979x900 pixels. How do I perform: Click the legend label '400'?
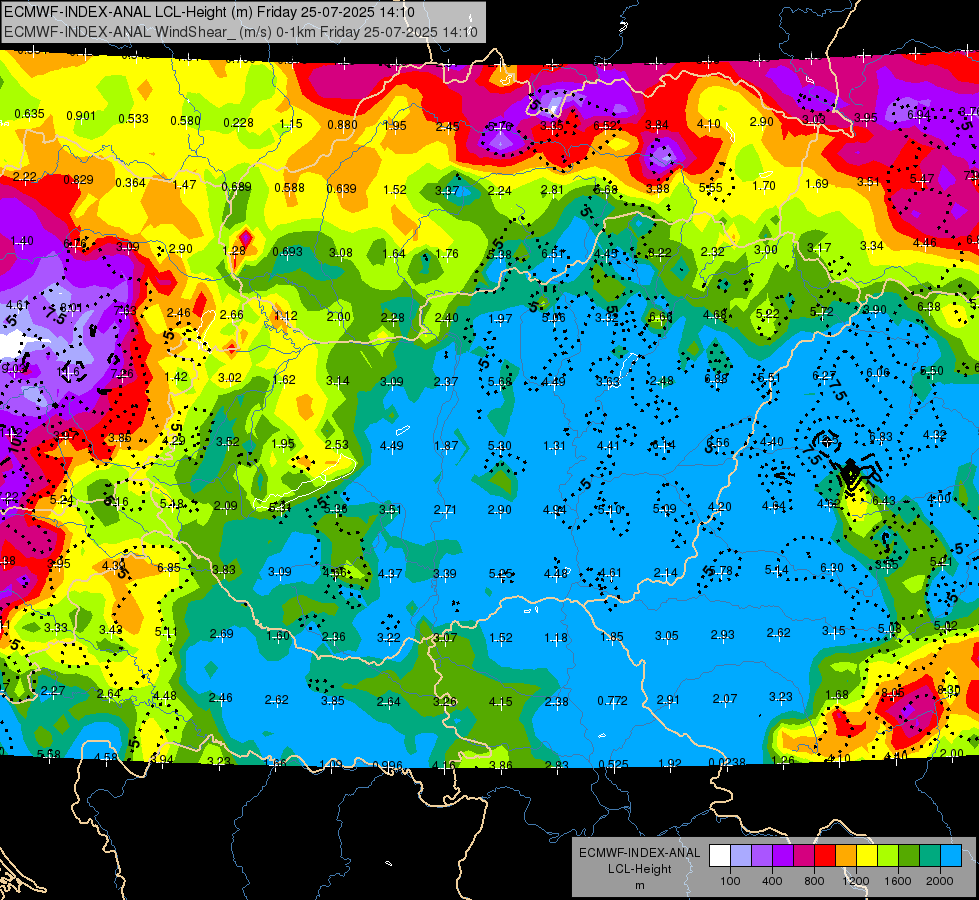pyautogui.click(x=772, y=881)
